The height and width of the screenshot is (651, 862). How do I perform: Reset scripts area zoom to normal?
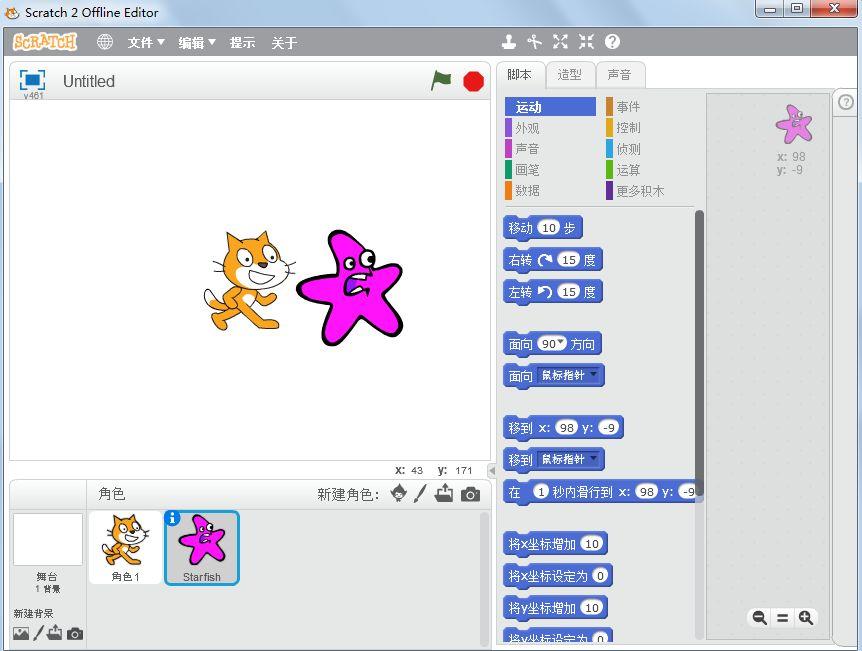click(x=782, y=617)
